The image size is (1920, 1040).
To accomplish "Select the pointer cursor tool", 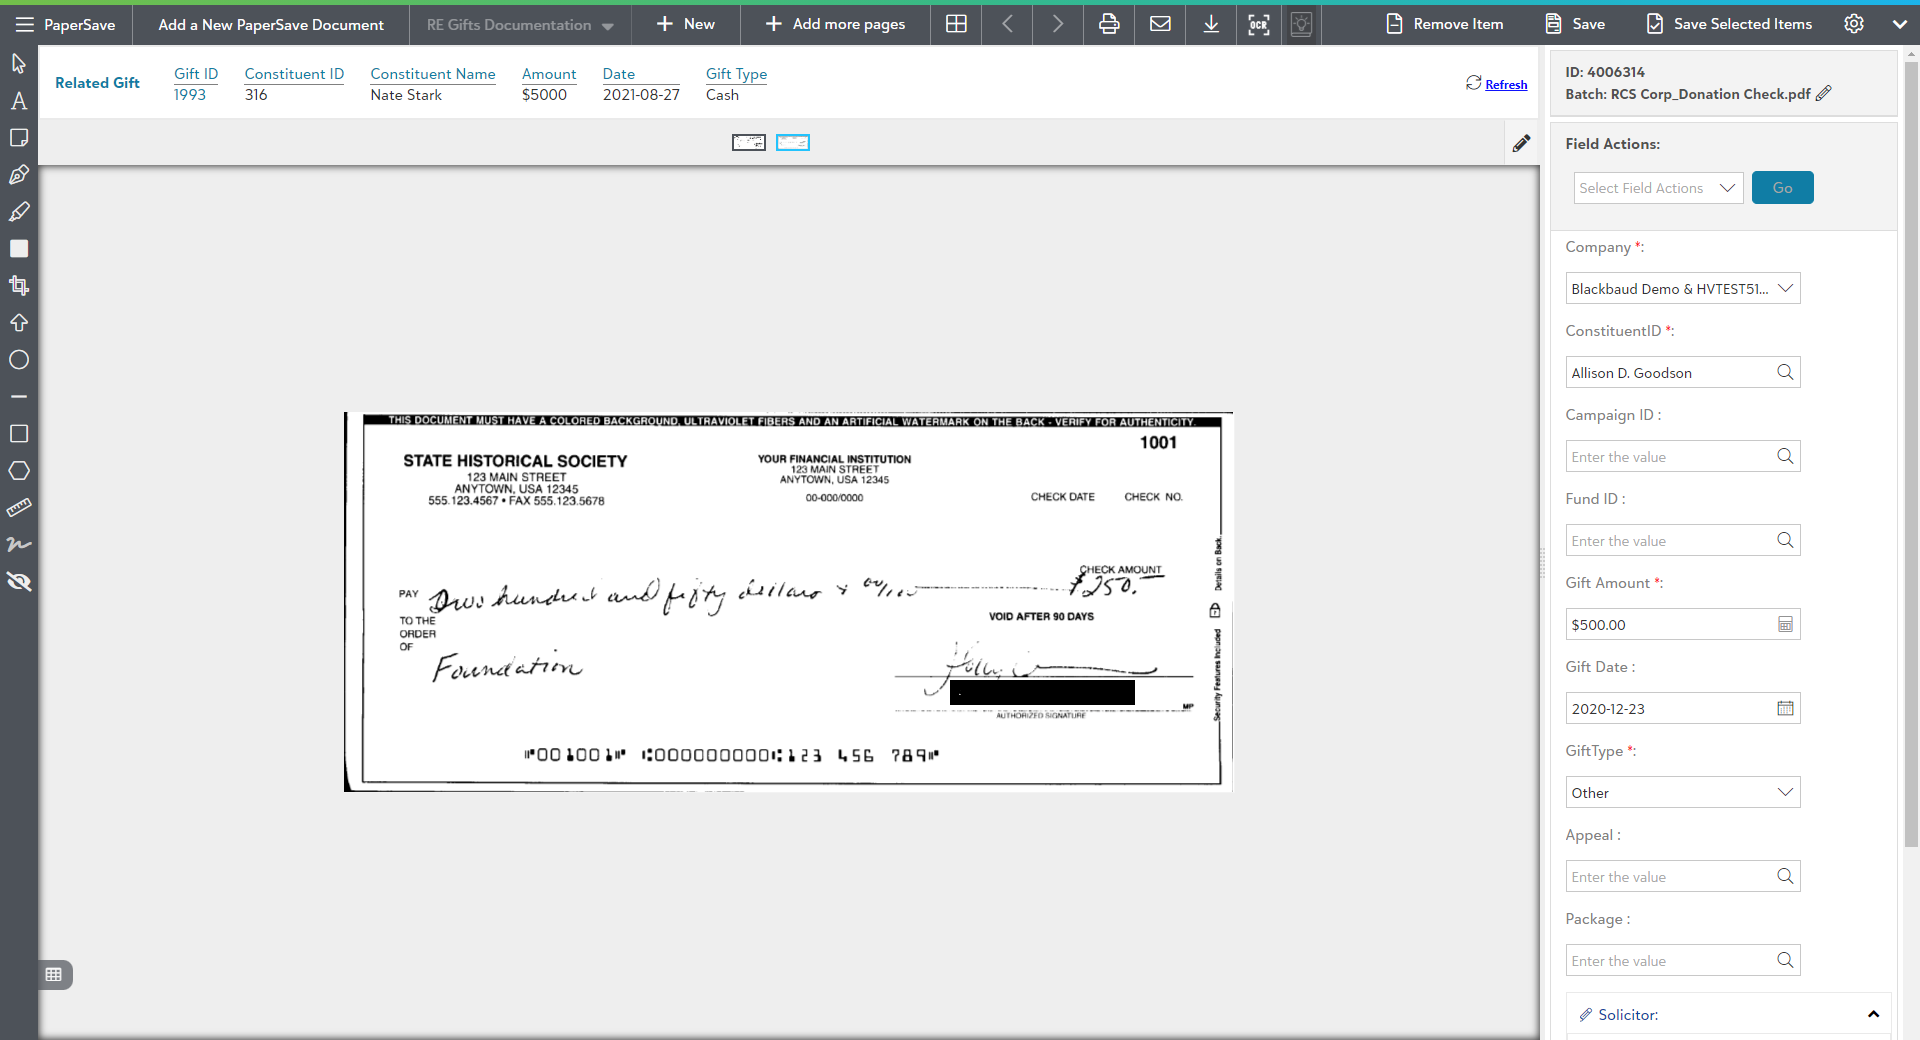I will click(x=18, y=64).
